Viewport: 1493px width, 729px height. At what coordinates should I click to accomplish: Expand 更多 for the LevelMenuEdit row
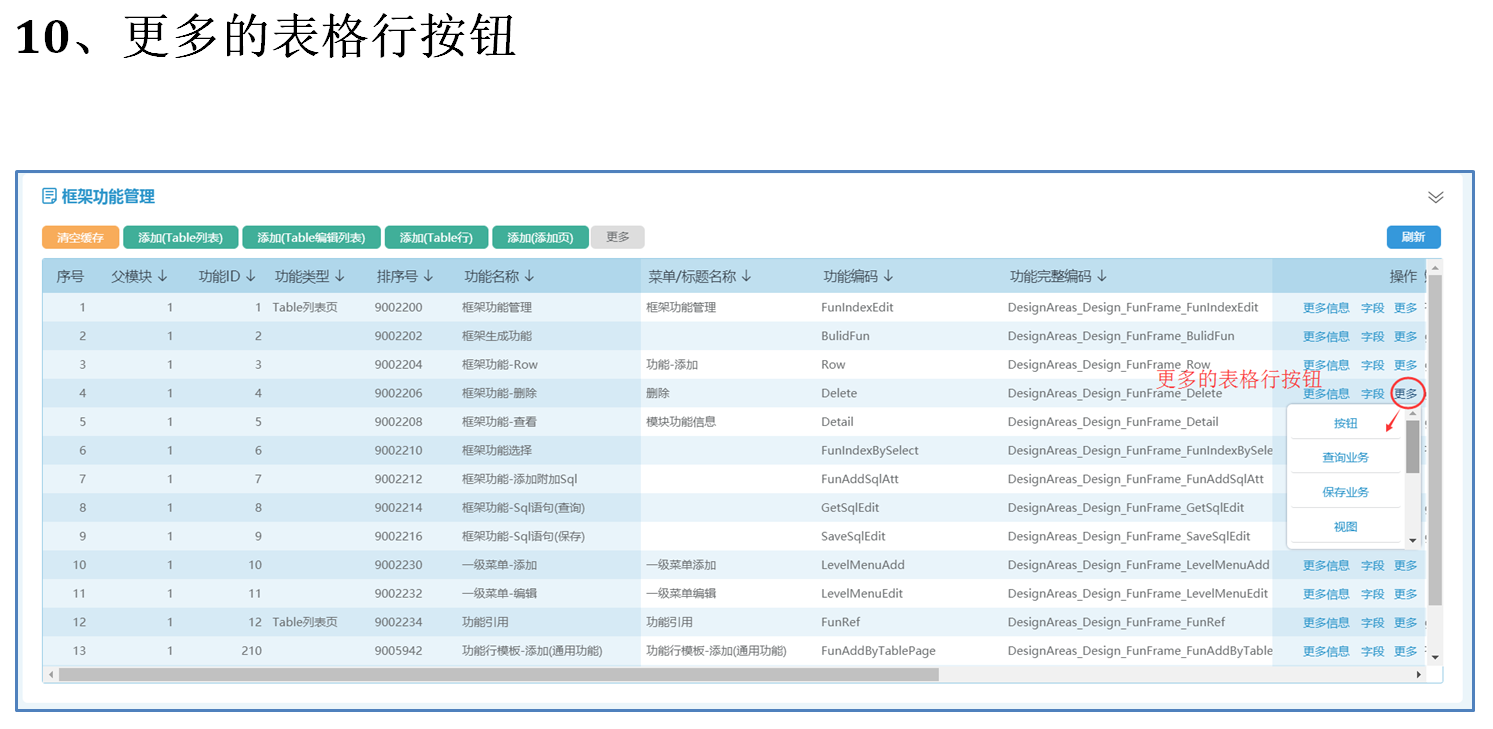click(1406, 594)
